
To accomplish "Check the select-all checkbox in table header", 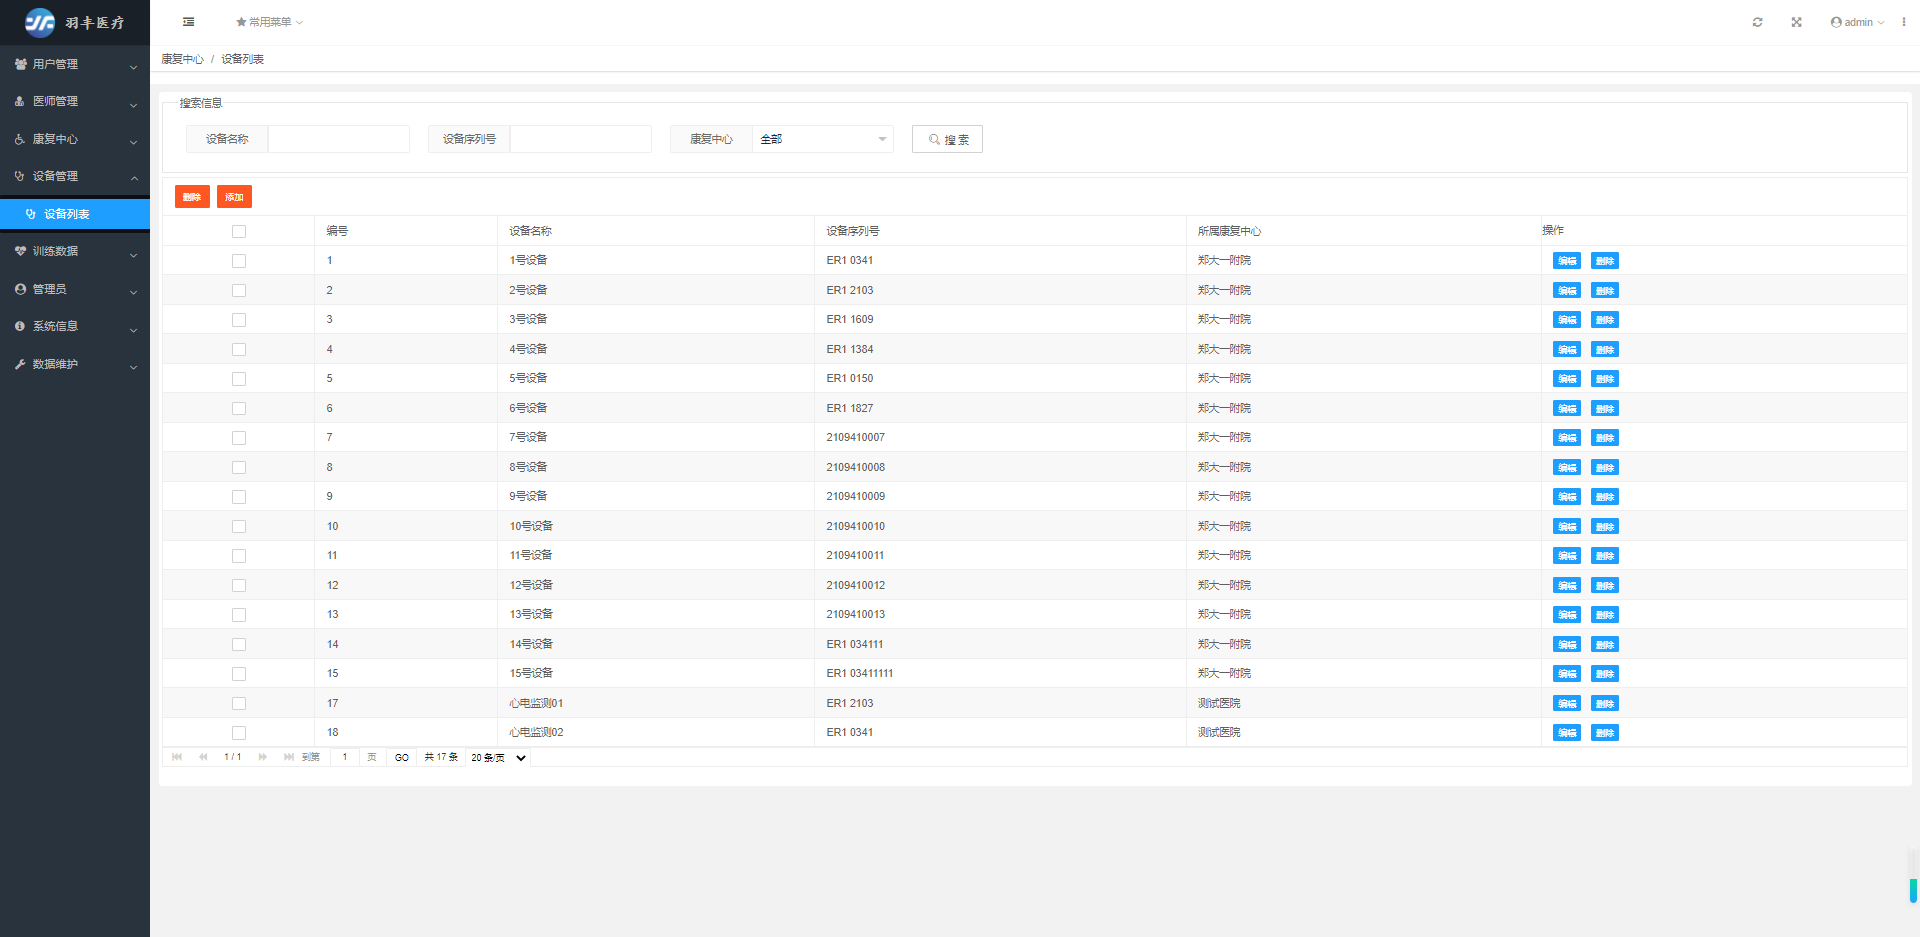I will click(x=238, y=231).
